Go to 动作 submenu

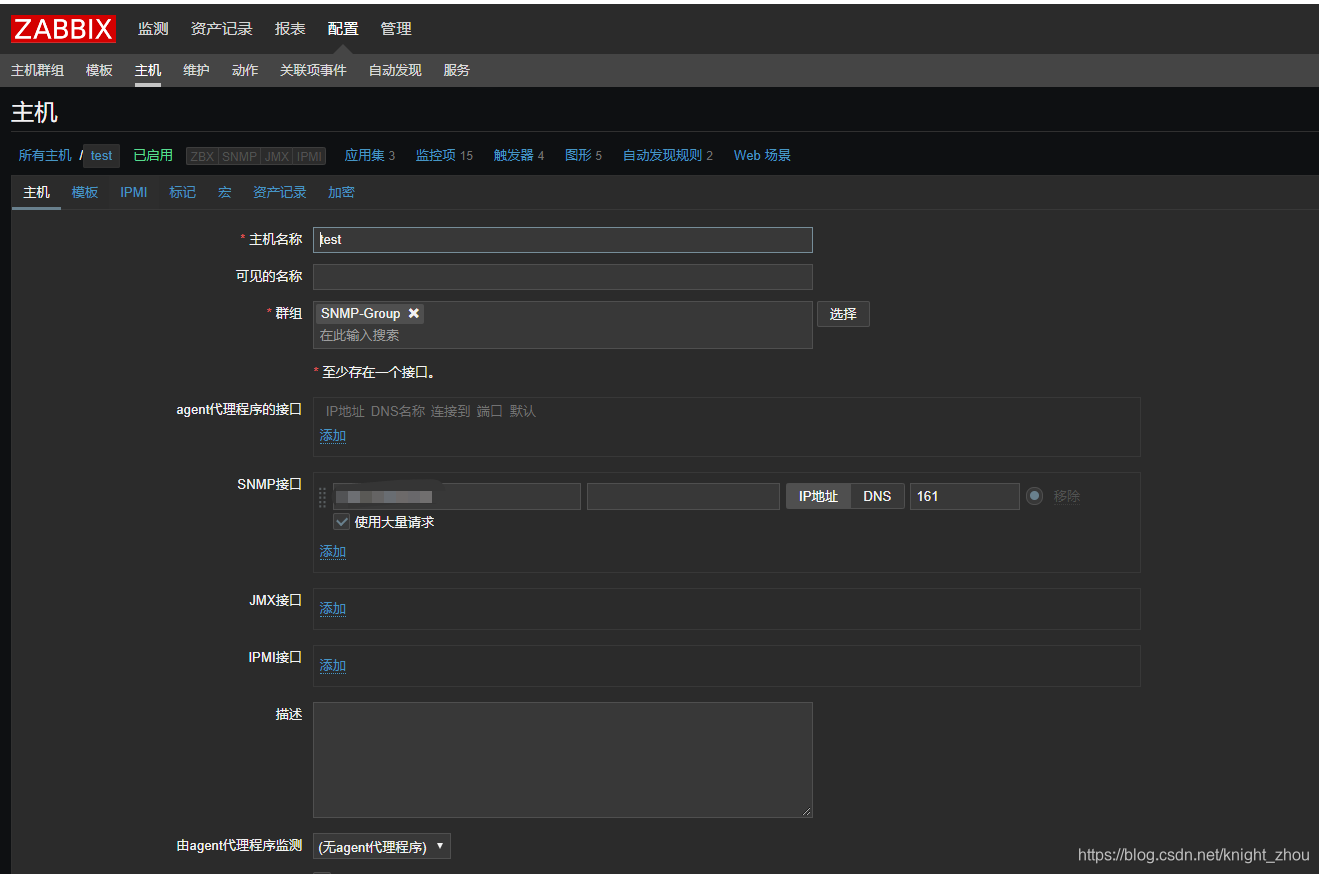(x=245, y=70)
